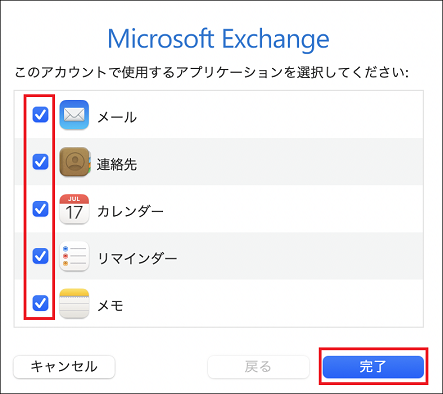Select the カレンダー row label
The height and width of the screenshot is (394, 443).
click(x=130, y=211)
